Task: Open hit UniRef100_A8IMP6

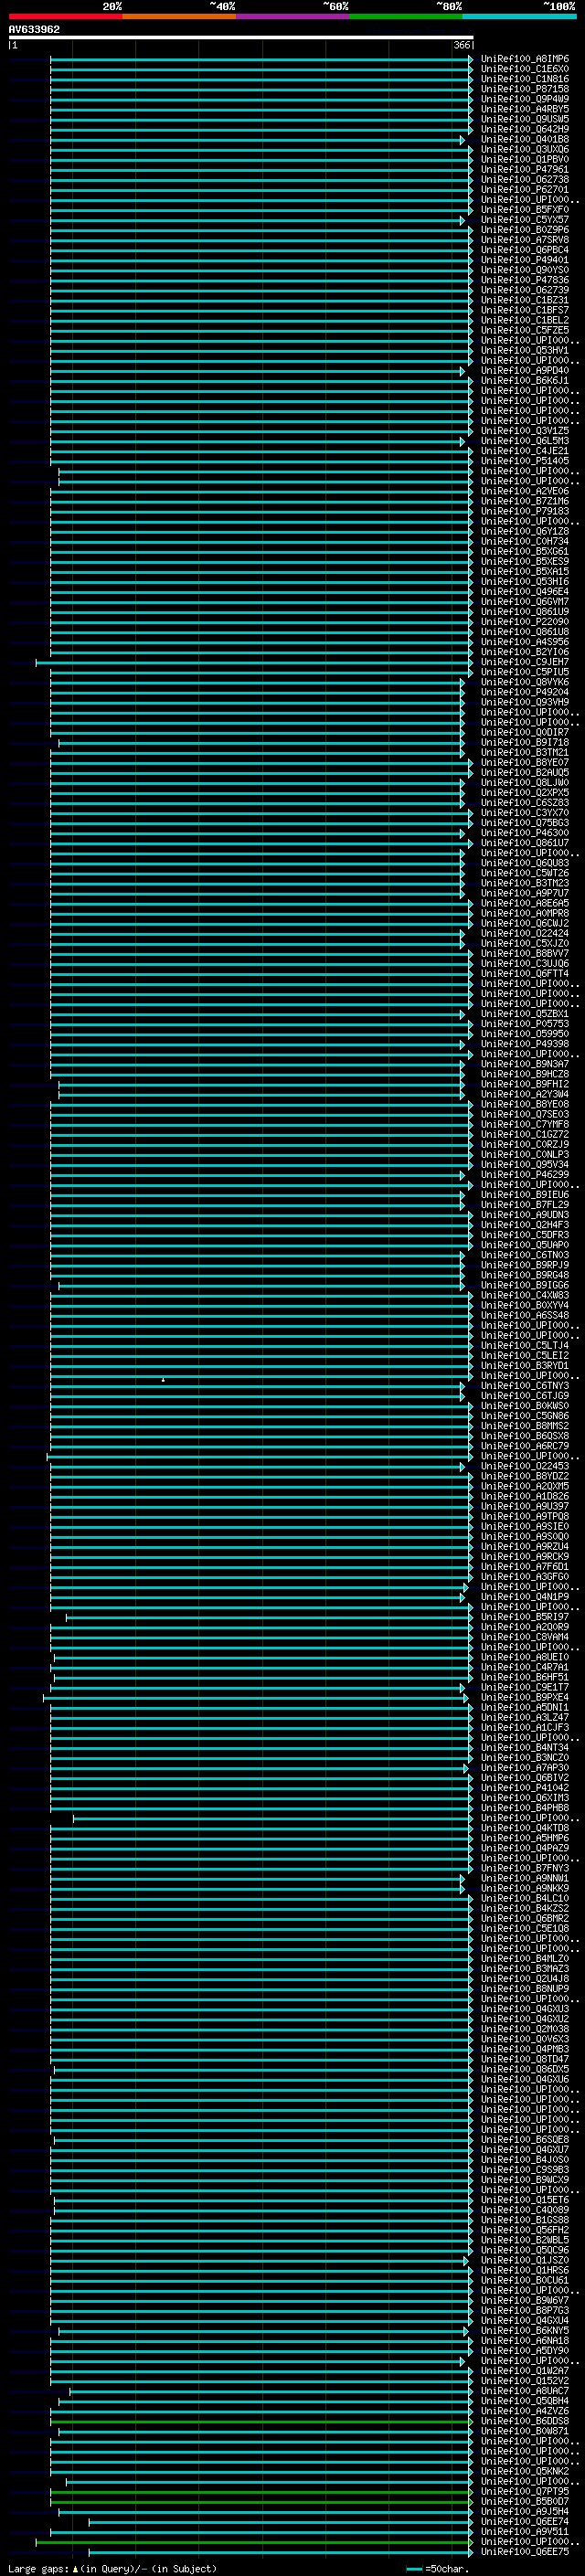Action: click(x=525, y=59)
